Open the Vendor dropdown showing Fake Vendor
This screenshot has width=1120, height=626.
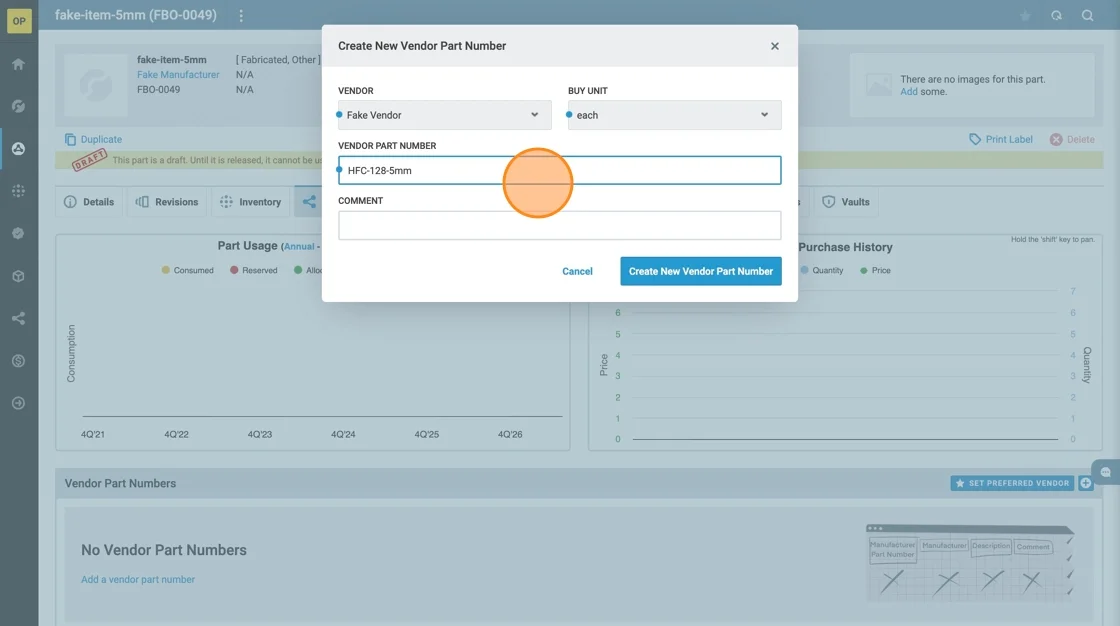pos(445,115)
